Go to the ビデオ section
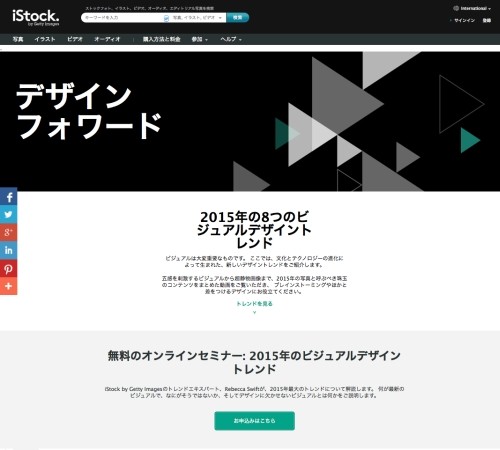The width and height of the screenshot is (500, 450). [75, 39]
